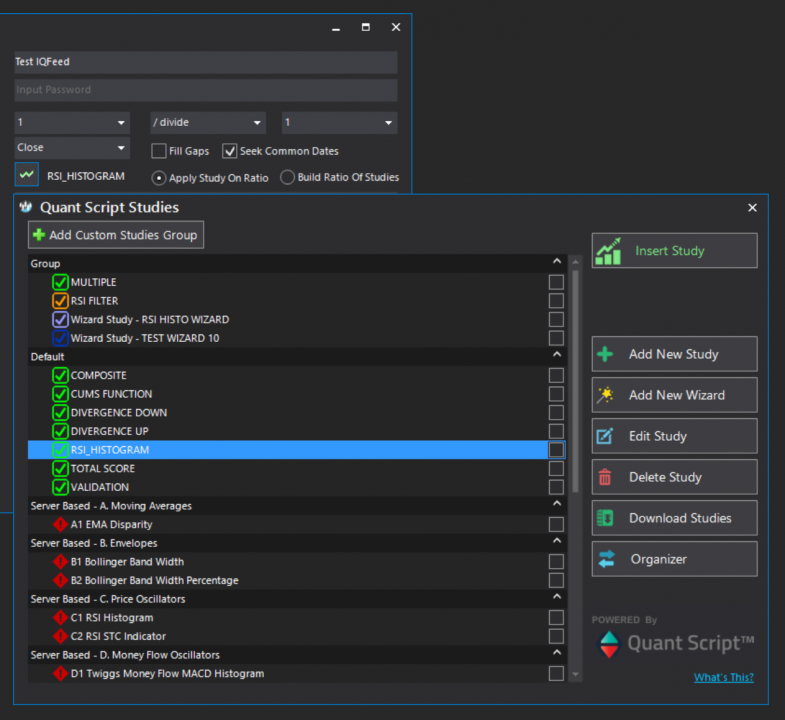Tick the checkbox at the right of the RSI FILTER row
This screenshot has width=785, height=720.
coord(556,300)
